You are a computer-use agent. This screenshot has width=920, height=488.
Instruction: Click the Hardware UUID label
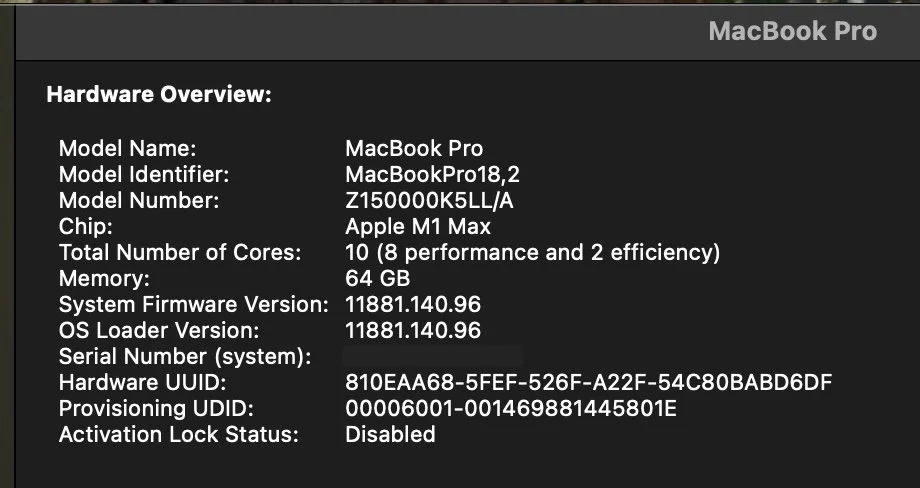click(x=143, y=382)
